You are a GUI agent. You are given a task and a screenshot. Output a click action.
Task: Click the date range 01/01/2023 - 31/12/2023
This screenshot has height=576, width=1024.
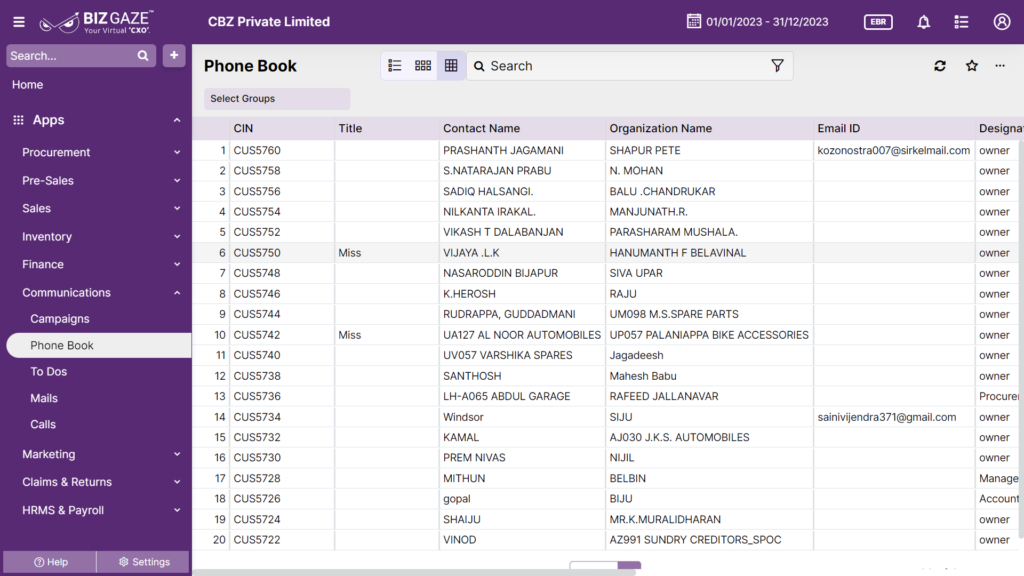click(x=767, y=22)
